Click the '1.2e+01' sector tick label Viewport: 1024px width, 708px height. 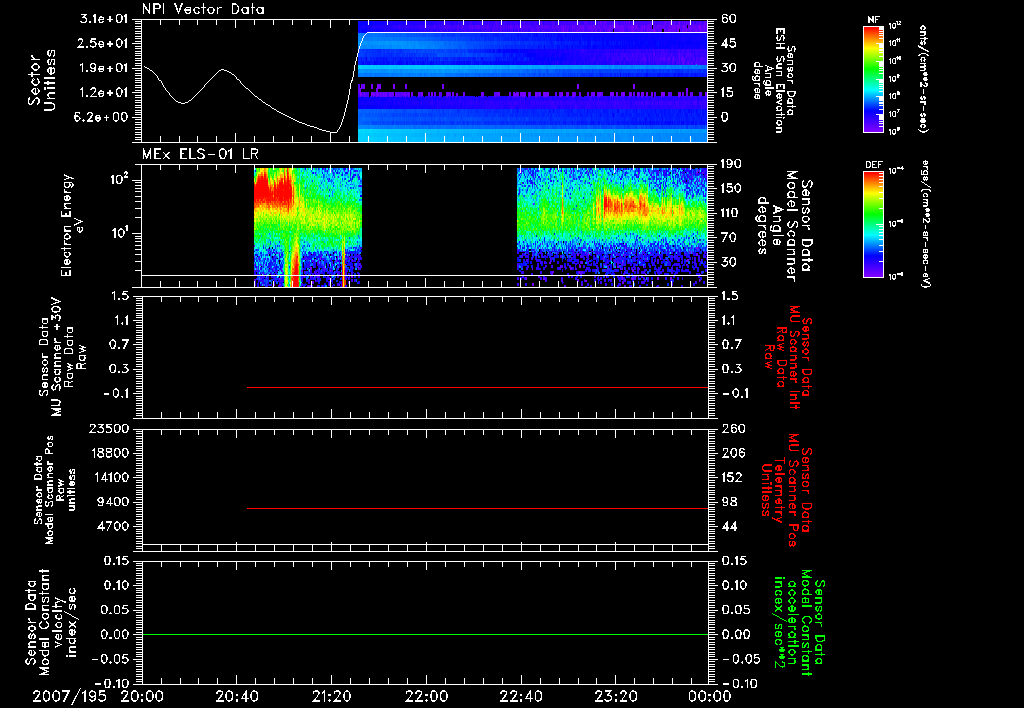tap(104, 93)
